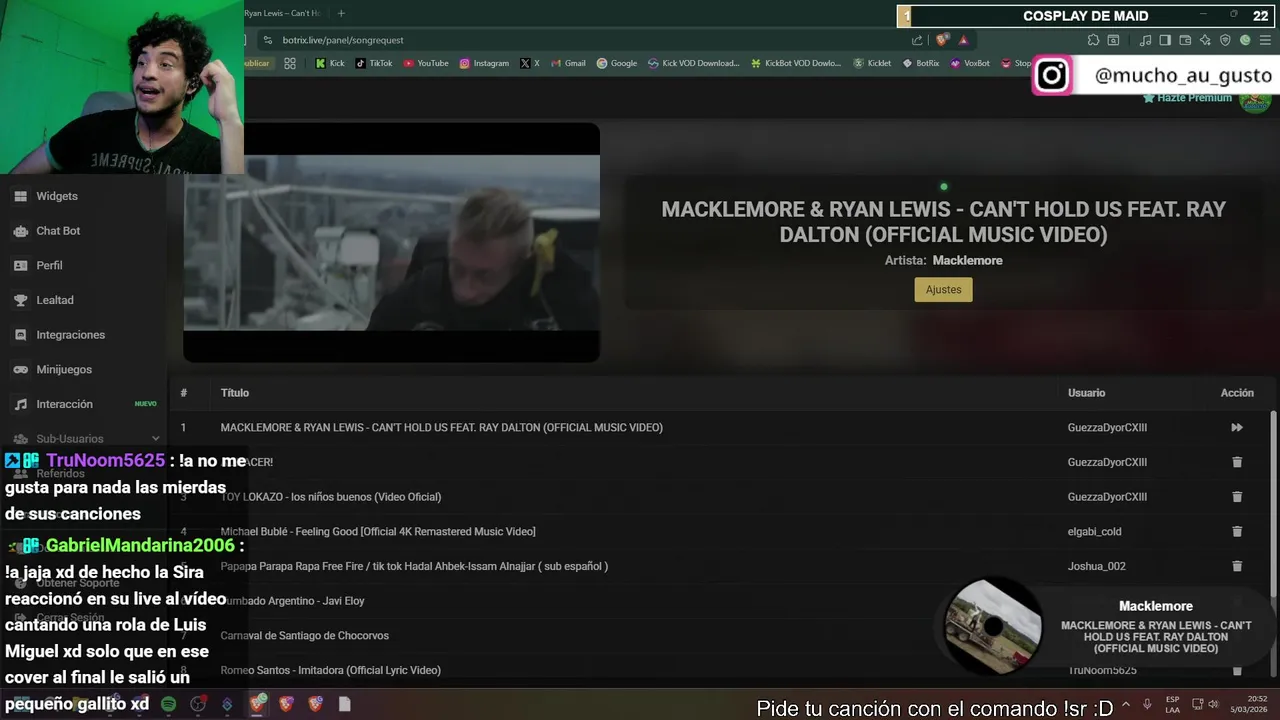The image size is (1280, 720).
Task: Open the Kicklet bookmark
Action: [x=871, y=63]
